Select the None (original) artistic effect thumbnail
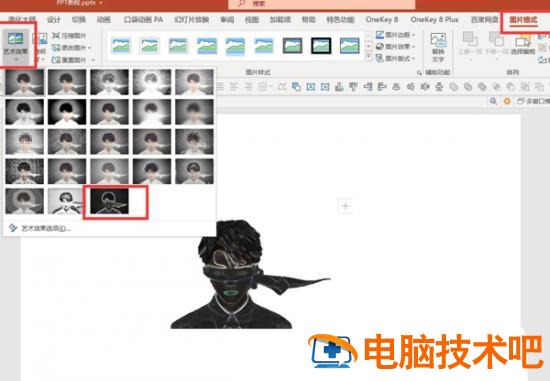The image size is (550, 381). tap(24, 82)
